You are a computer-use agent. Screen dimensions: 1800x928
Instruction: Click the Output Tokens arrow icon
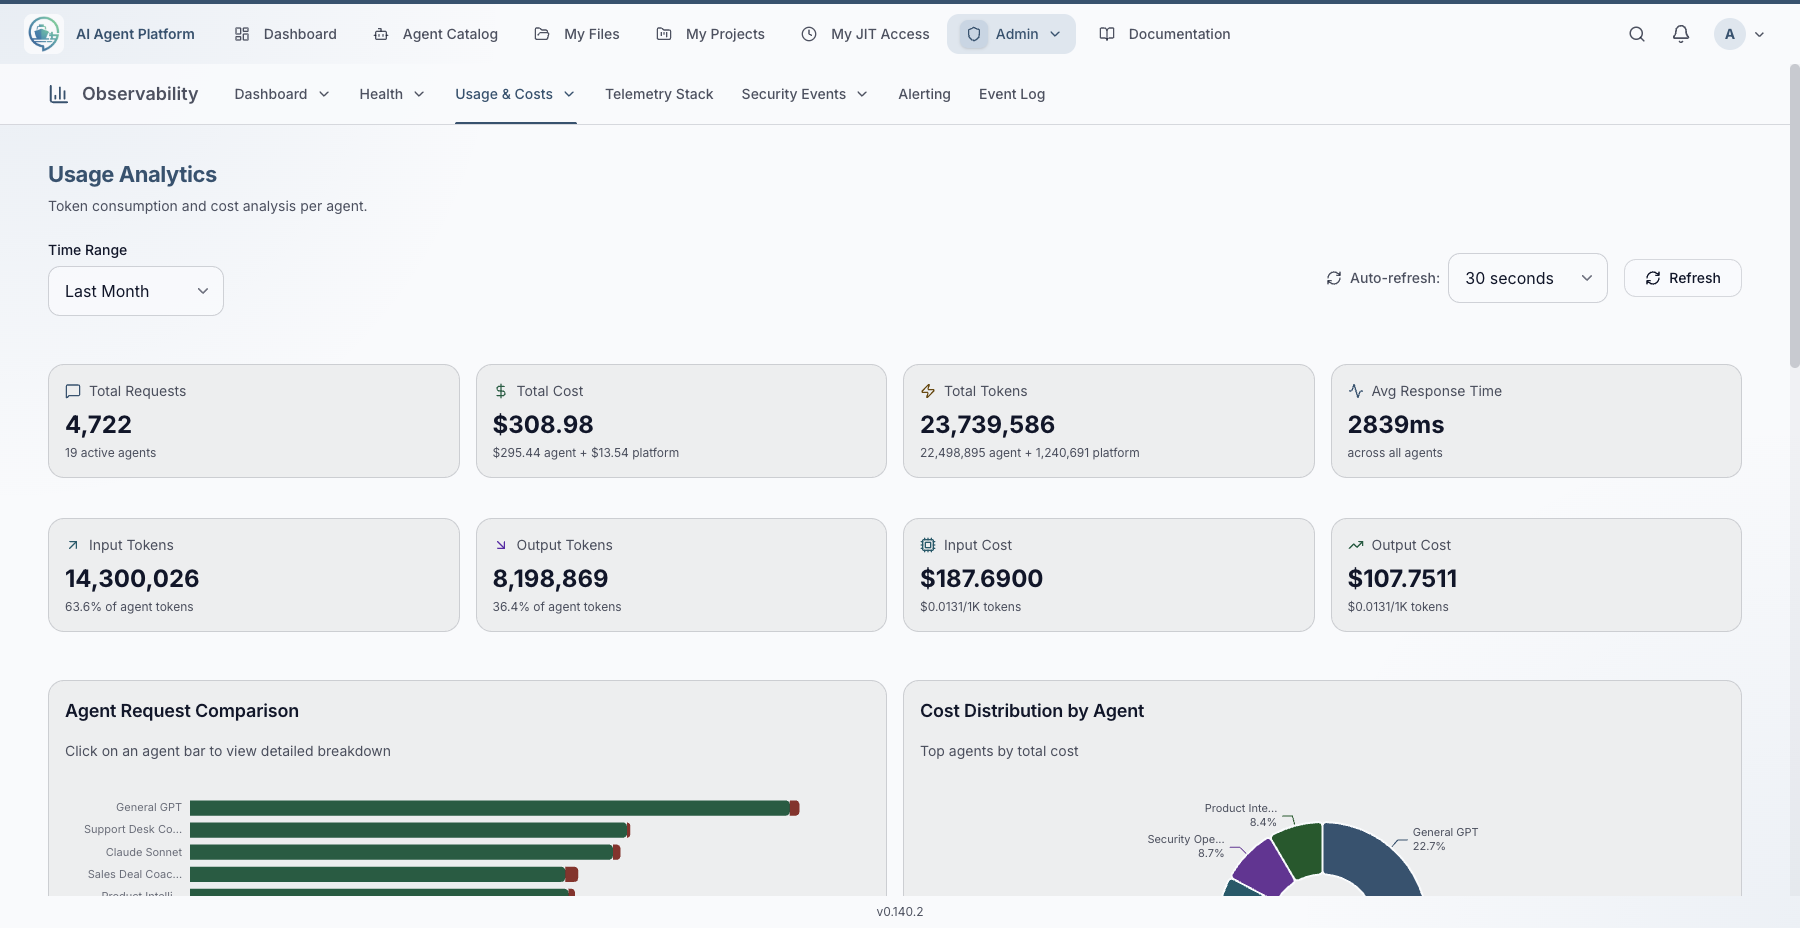coord(501,545)
